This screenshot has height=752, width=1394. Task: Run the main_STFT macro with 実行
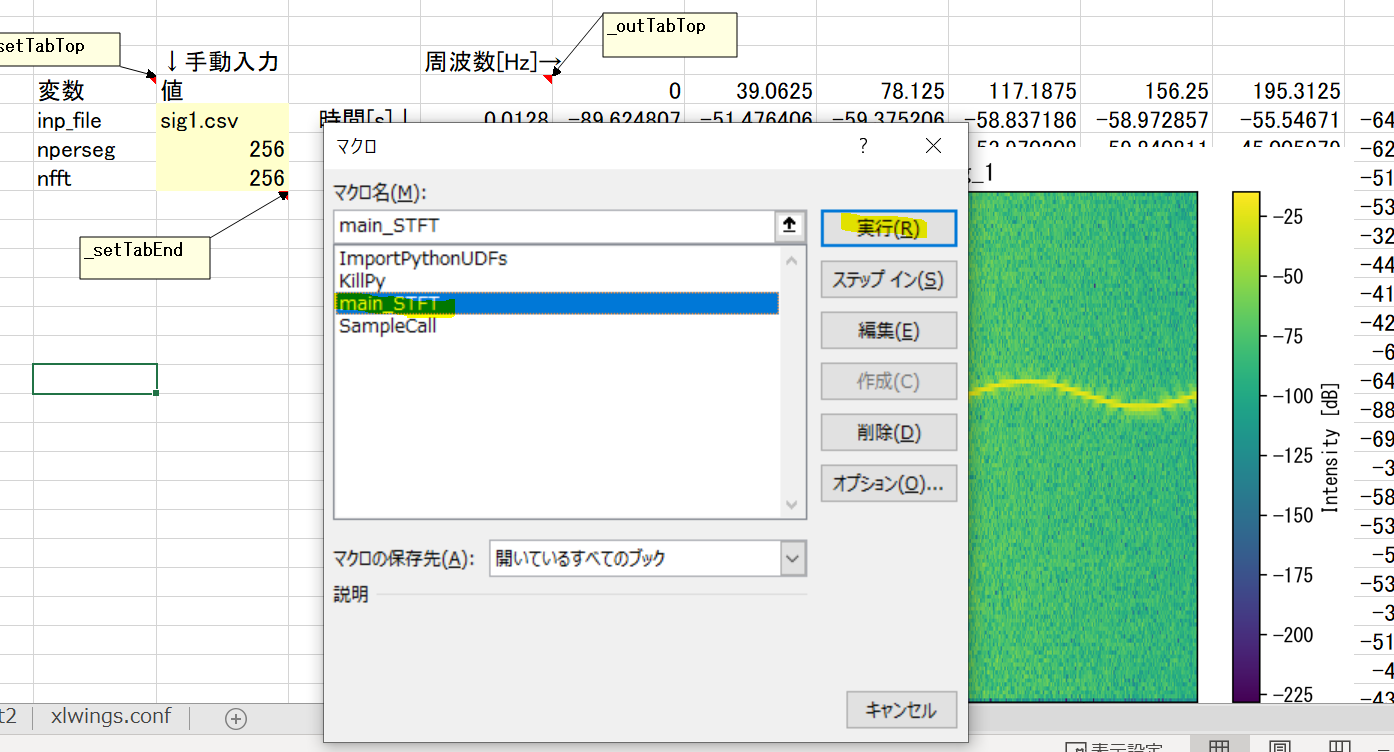point(888,228)
